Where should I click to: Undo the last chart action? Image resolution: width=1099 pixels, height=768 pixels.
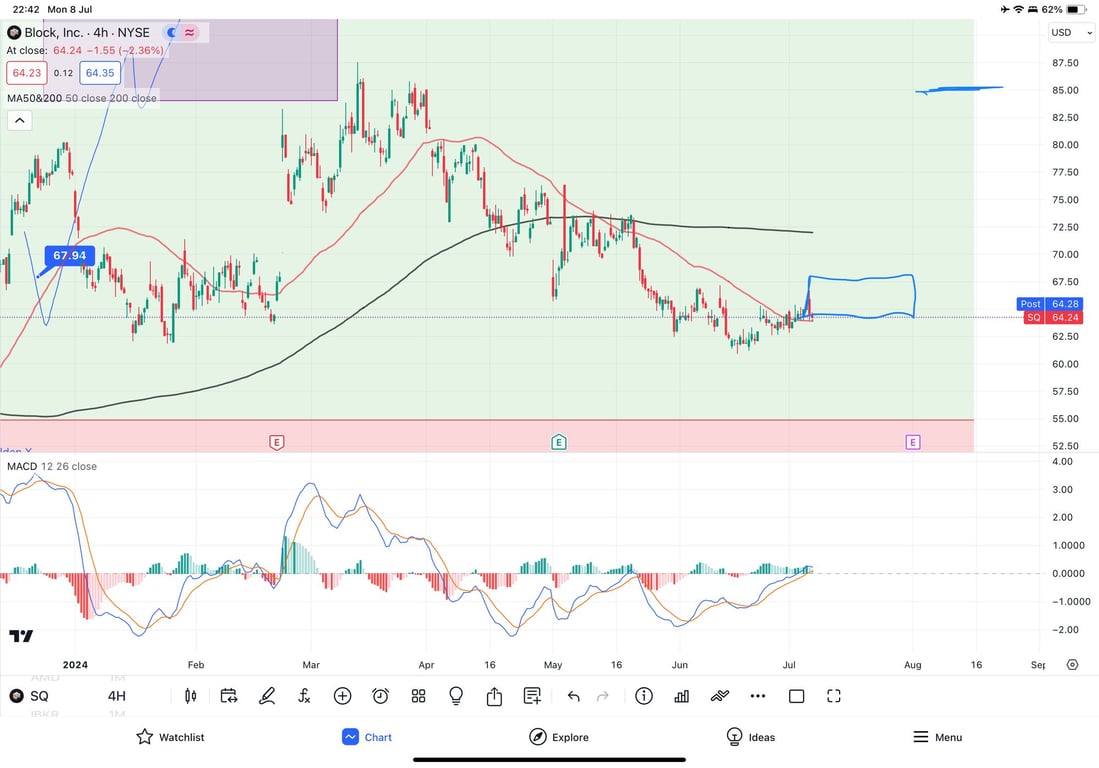click(573, 696)
